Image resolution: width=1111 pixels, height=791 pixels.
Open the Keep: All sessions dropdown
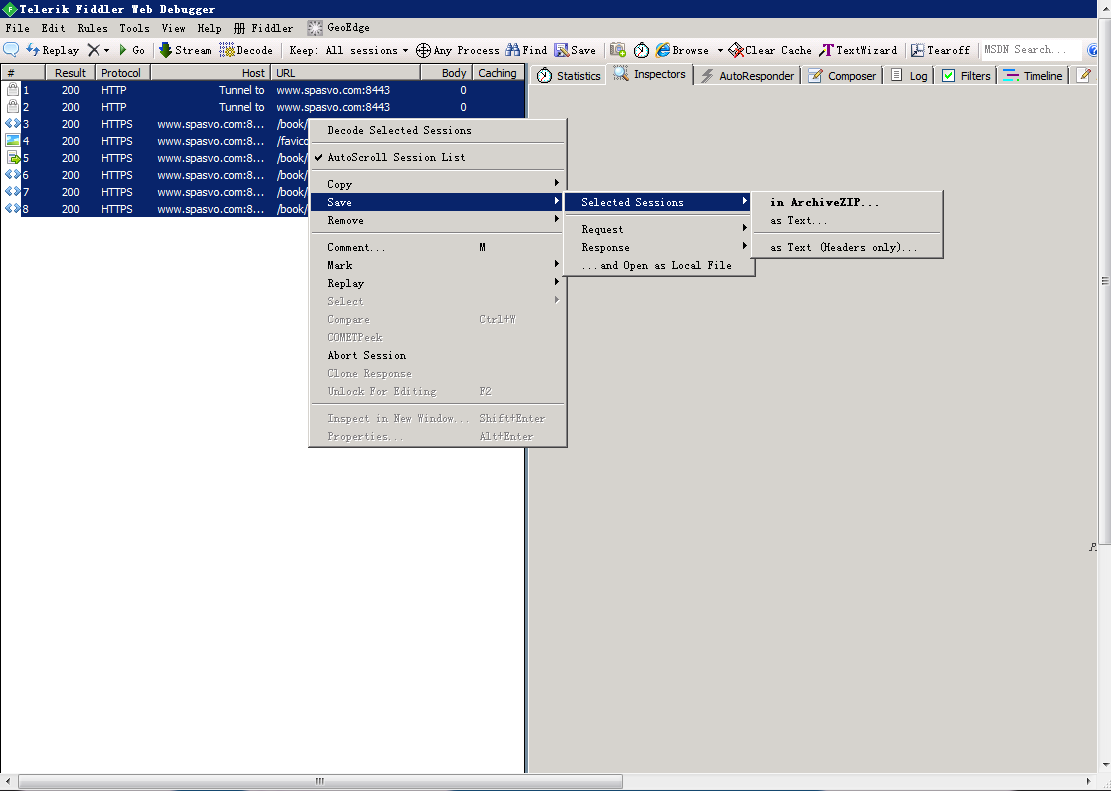(349, 50)
